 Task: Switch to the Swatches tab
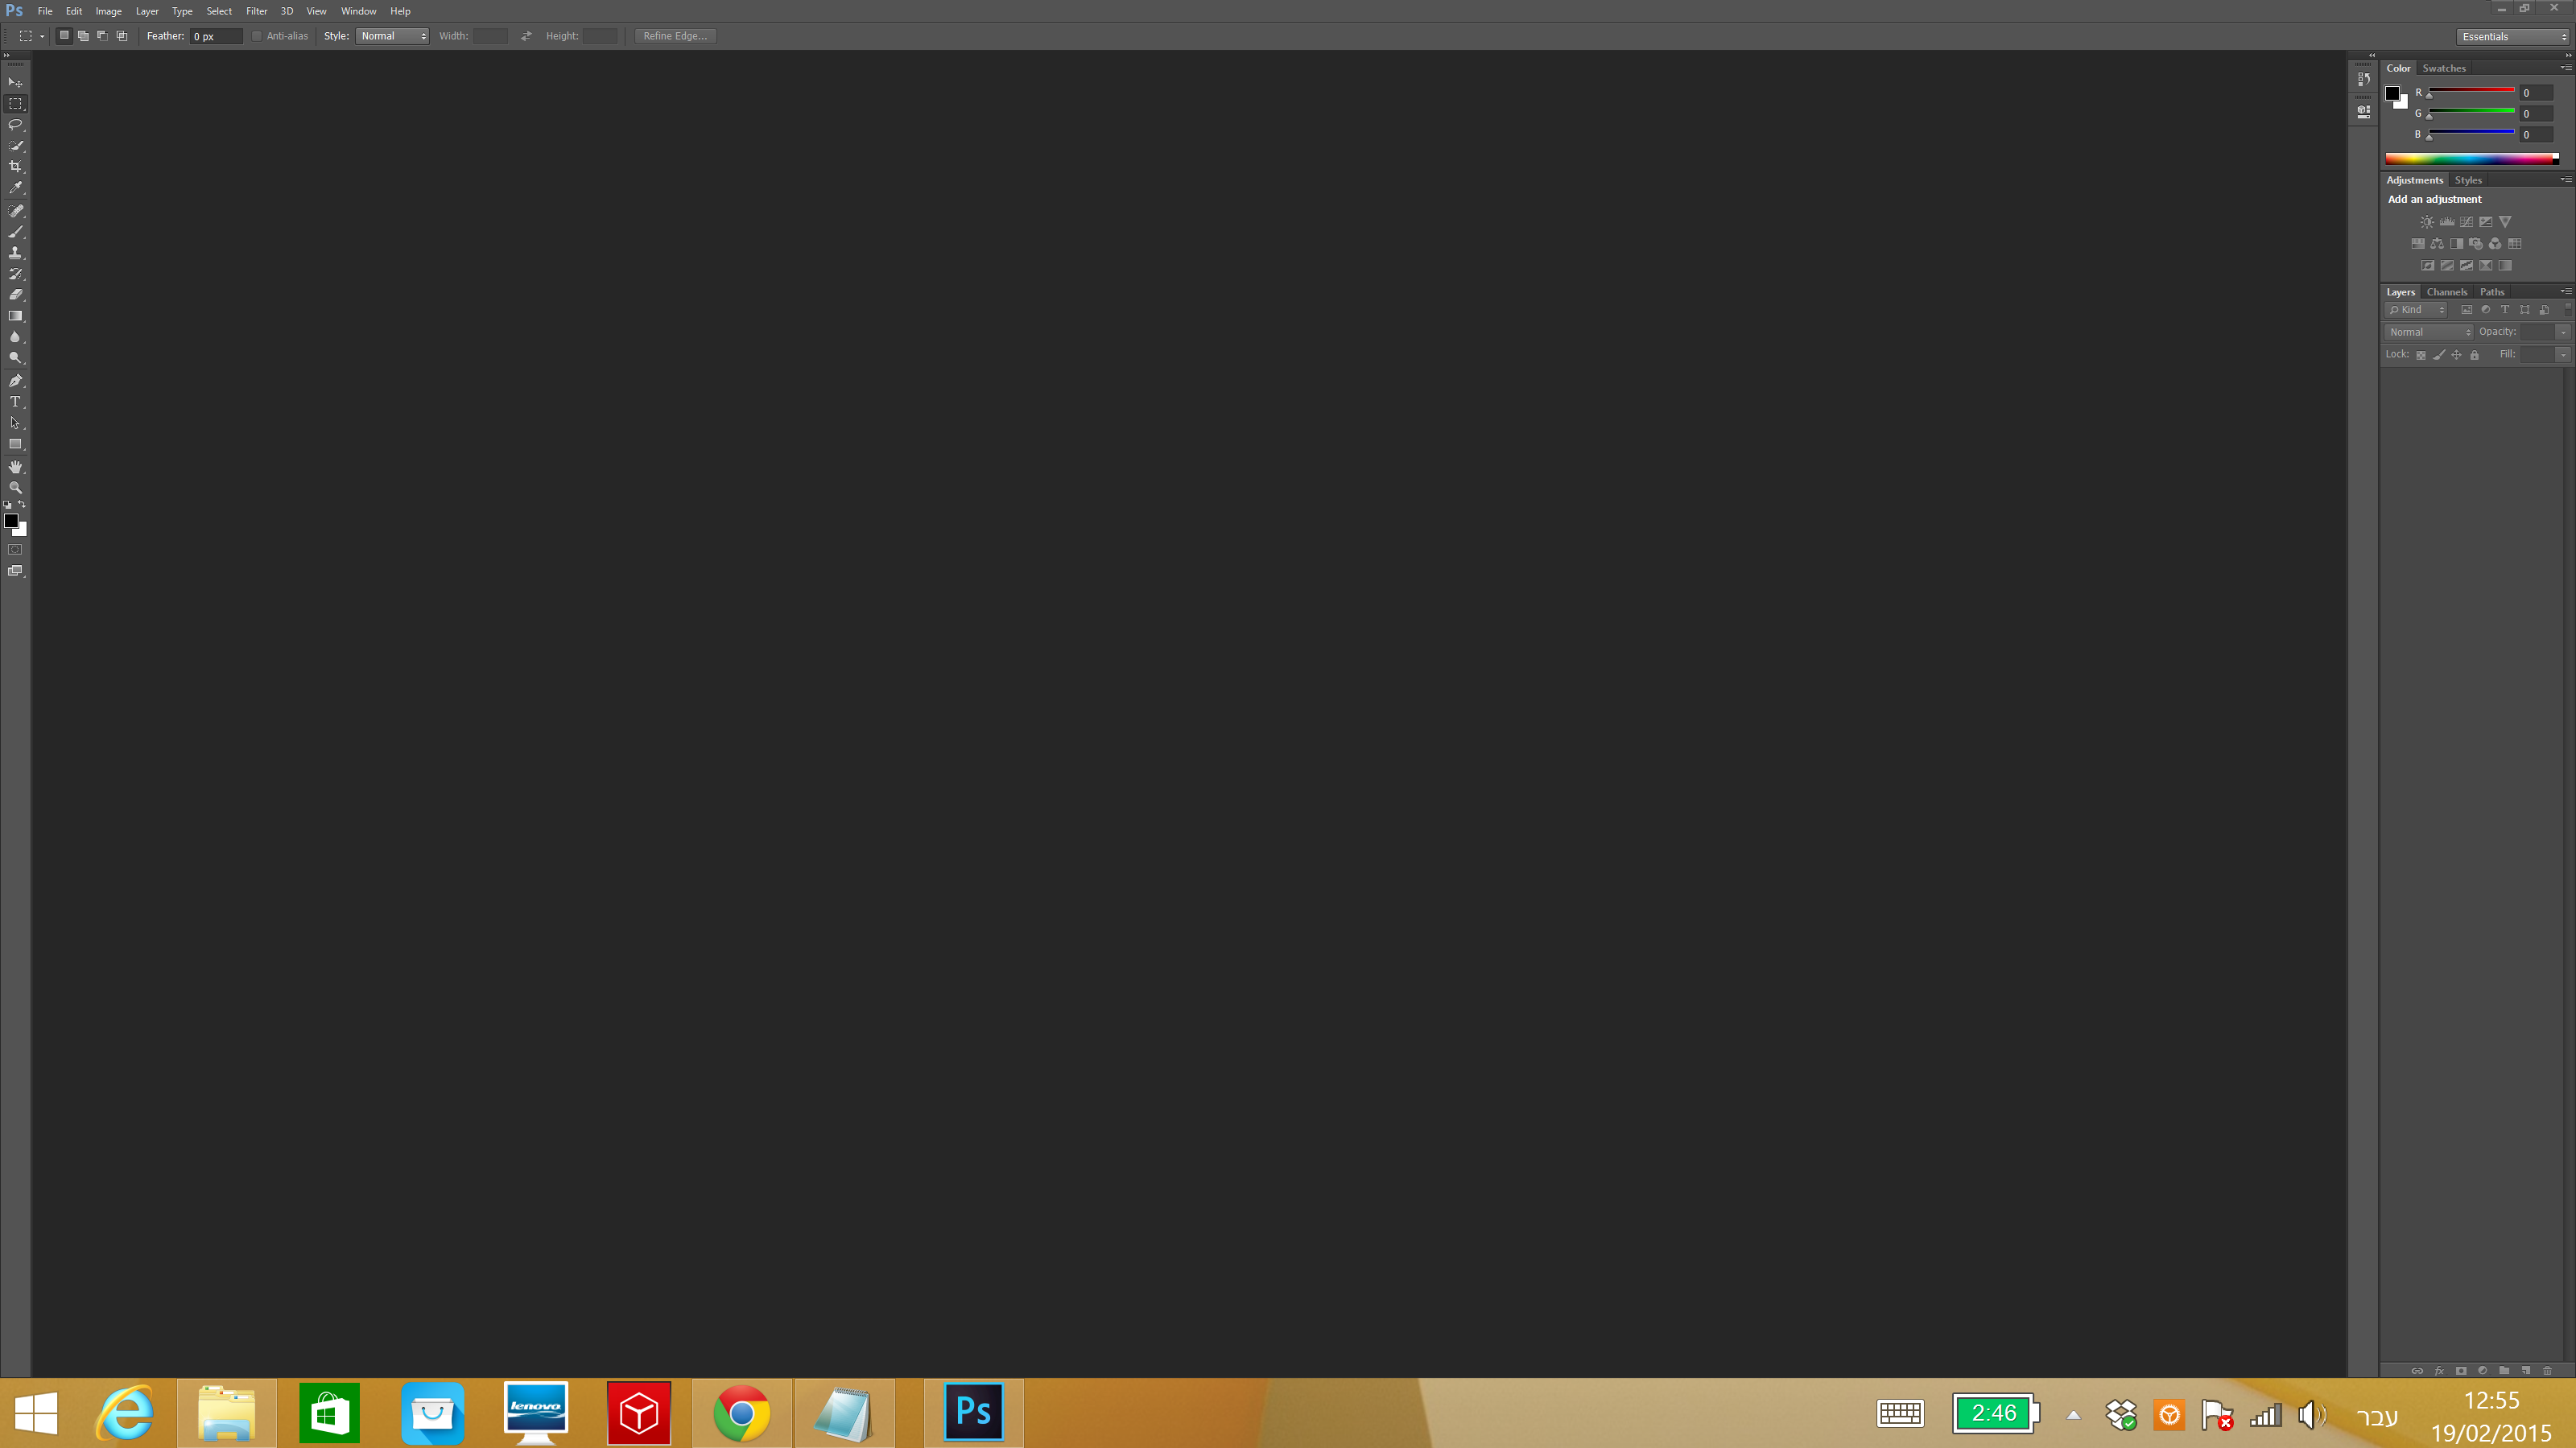click(2443, 68)
